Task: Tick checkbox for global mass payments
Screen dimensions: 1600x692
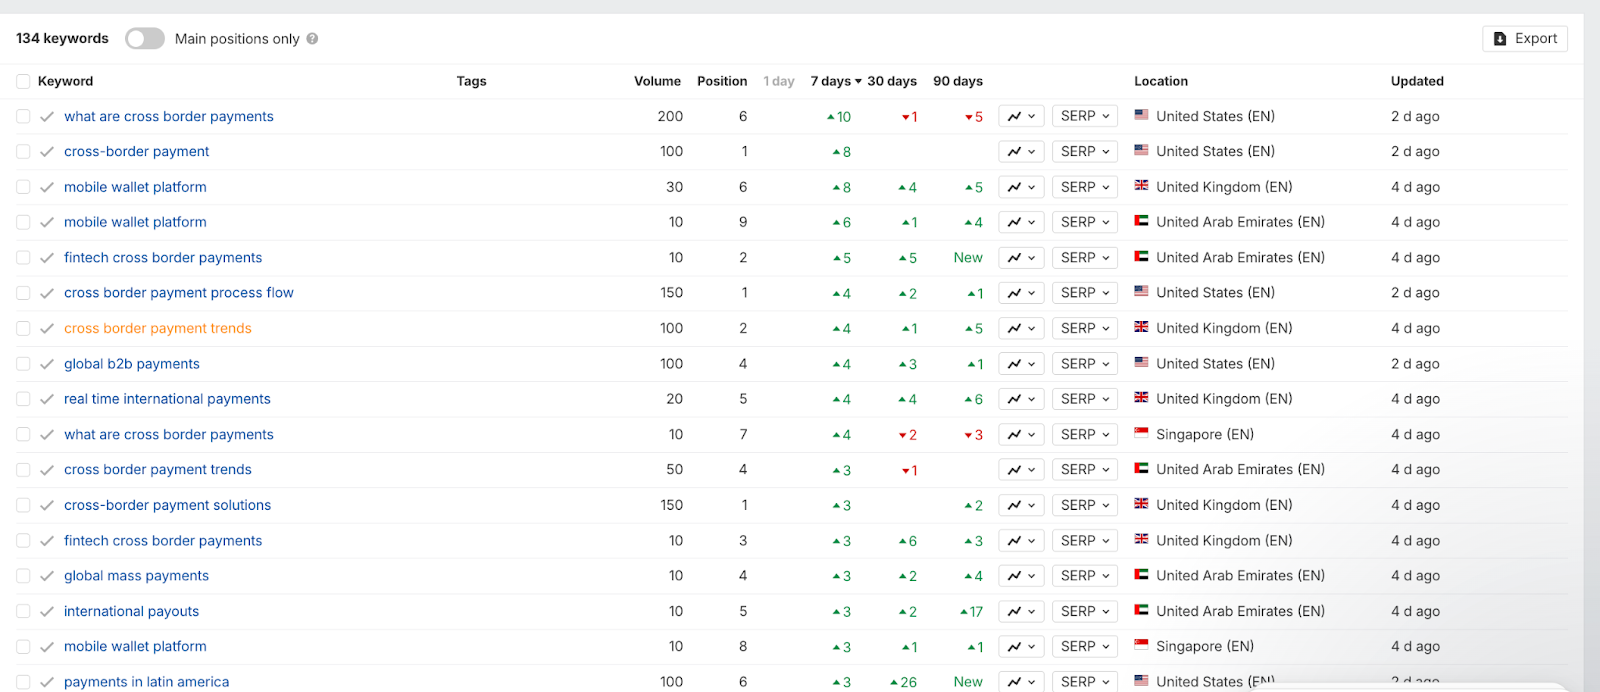Action: coord(23,576)
